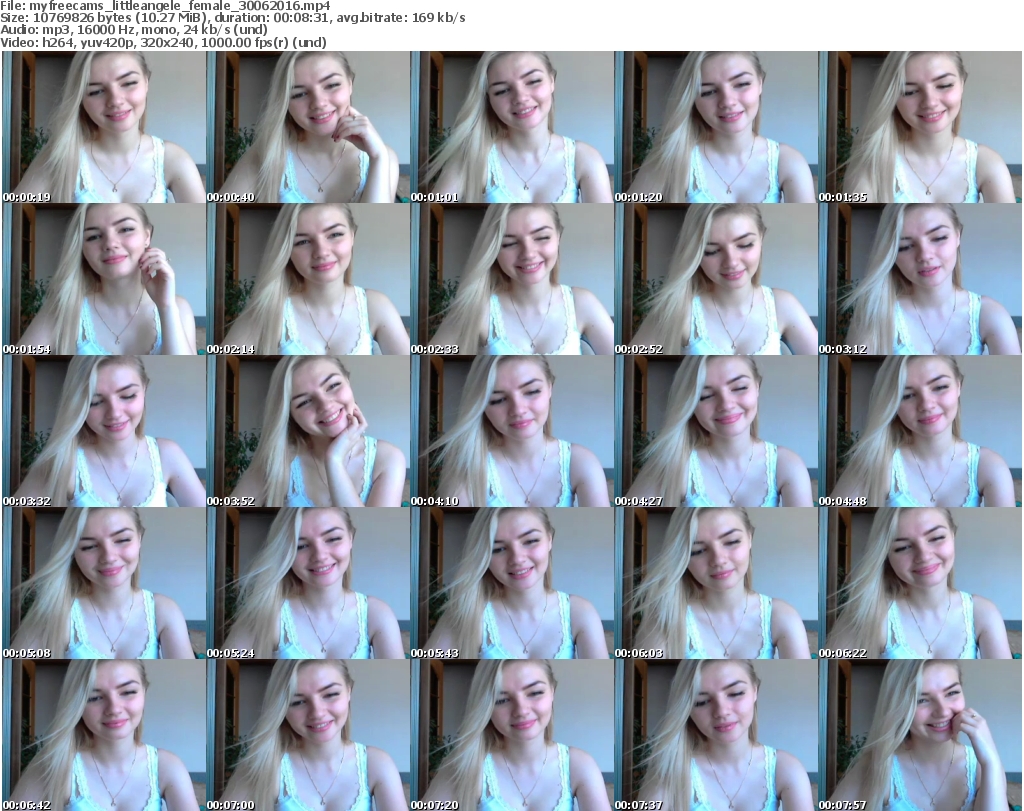
Task: Select the thumbnail timestamped 00:07:20
Action: tap(511, 735)
